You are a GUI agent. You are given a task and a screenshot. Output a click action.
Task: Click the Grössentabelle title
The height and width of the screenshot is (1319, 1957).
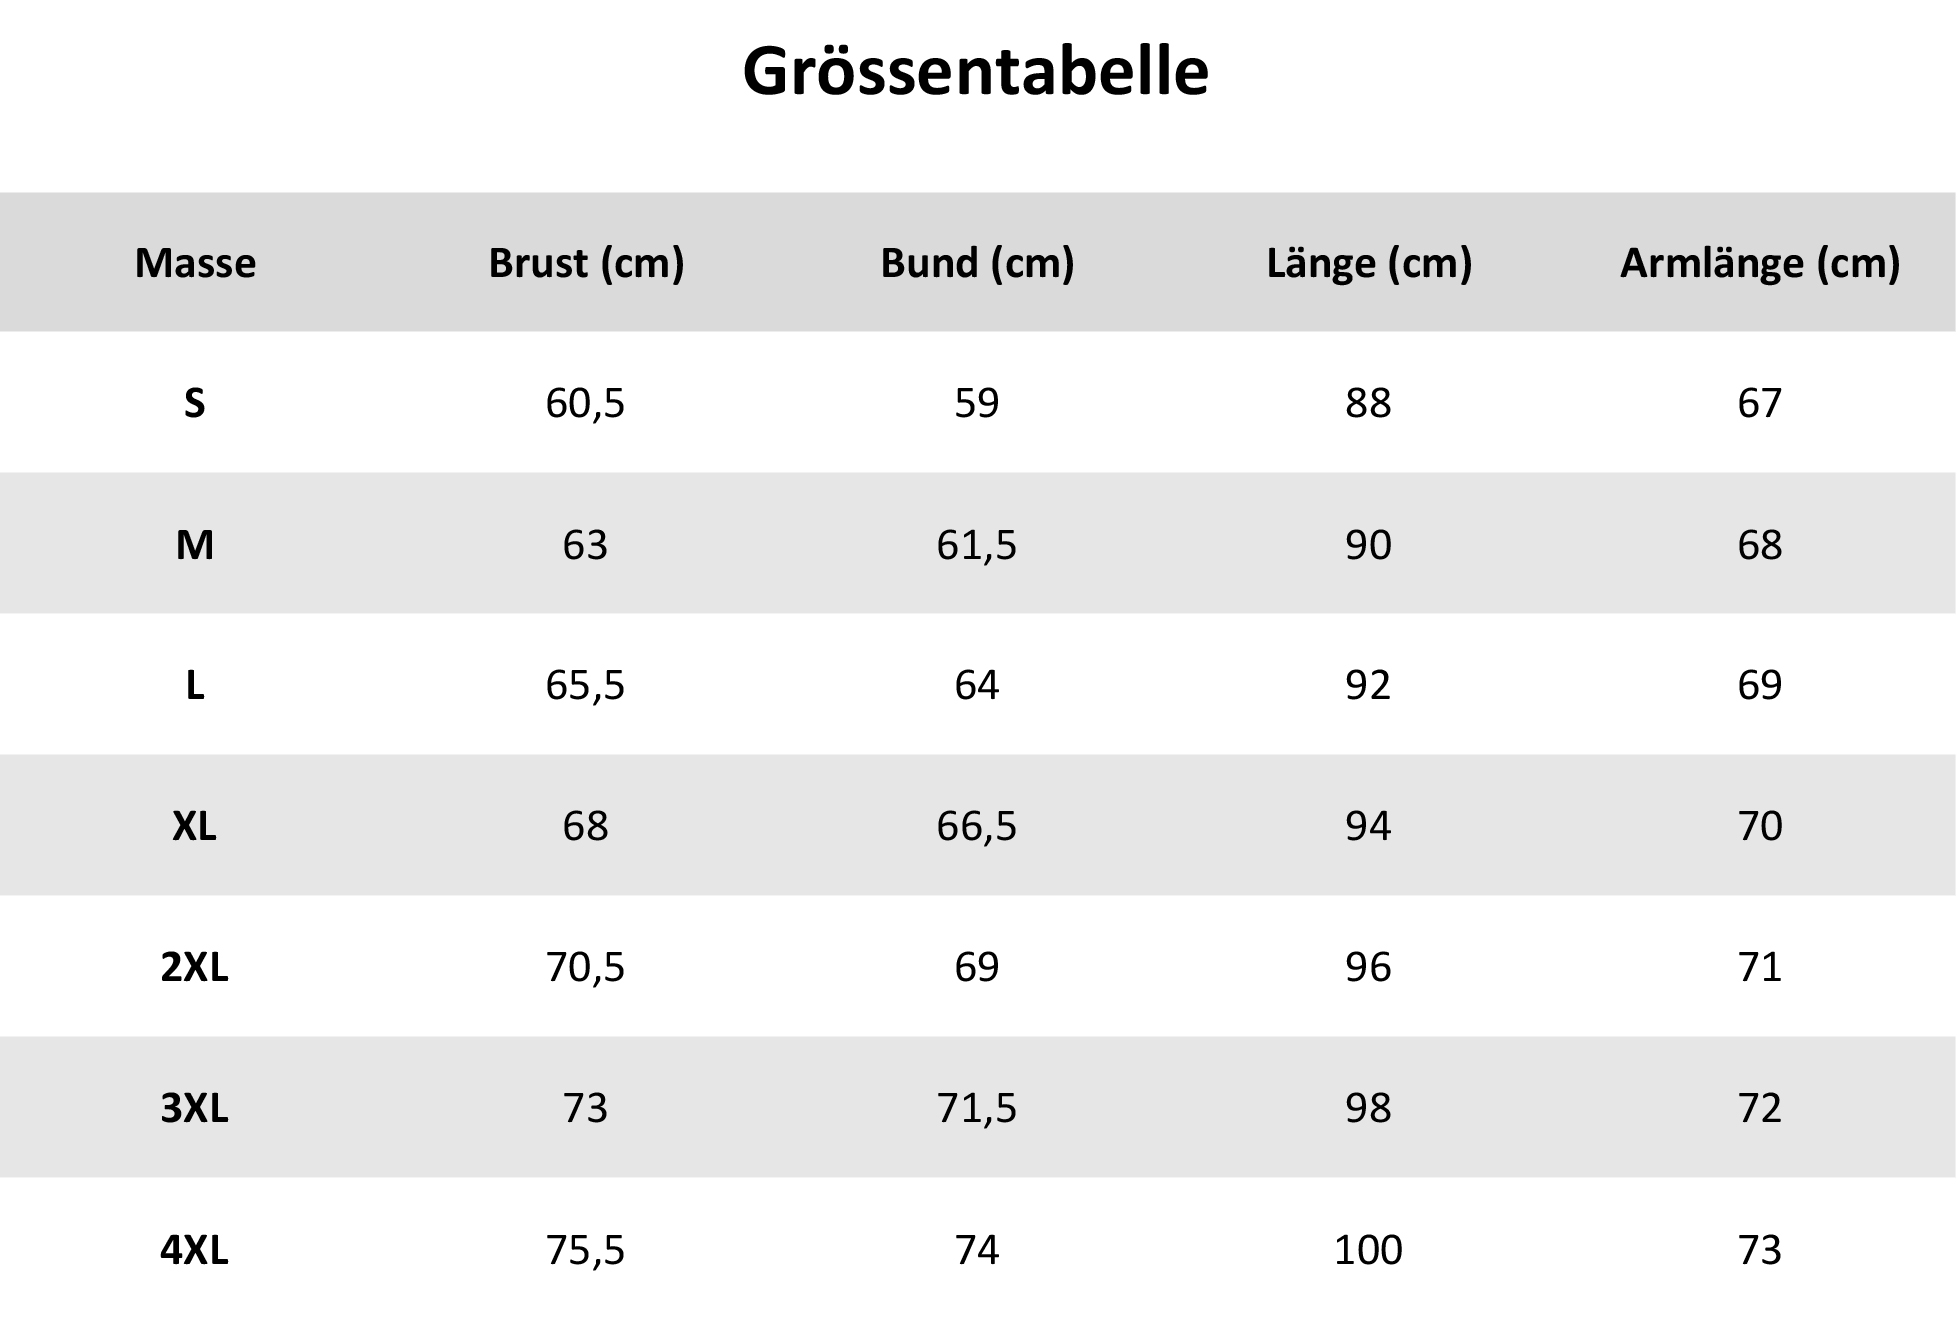coord(975,72)
